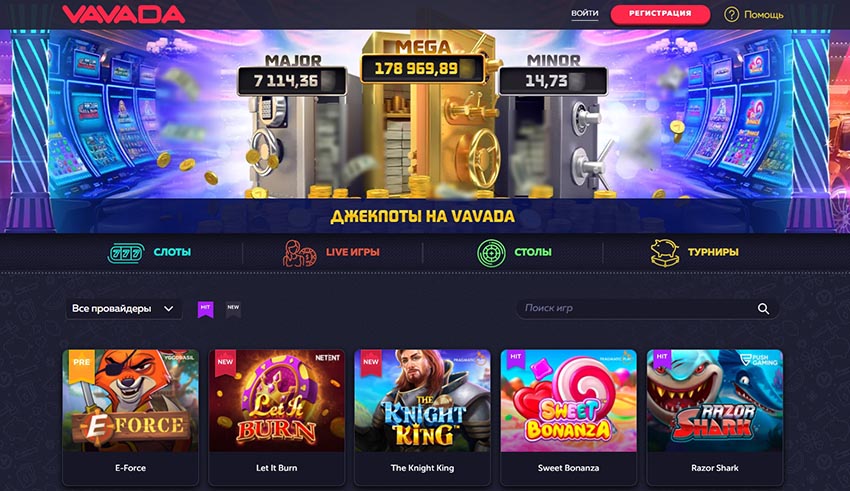Click the question mark help icon

(x=731, y=15)
